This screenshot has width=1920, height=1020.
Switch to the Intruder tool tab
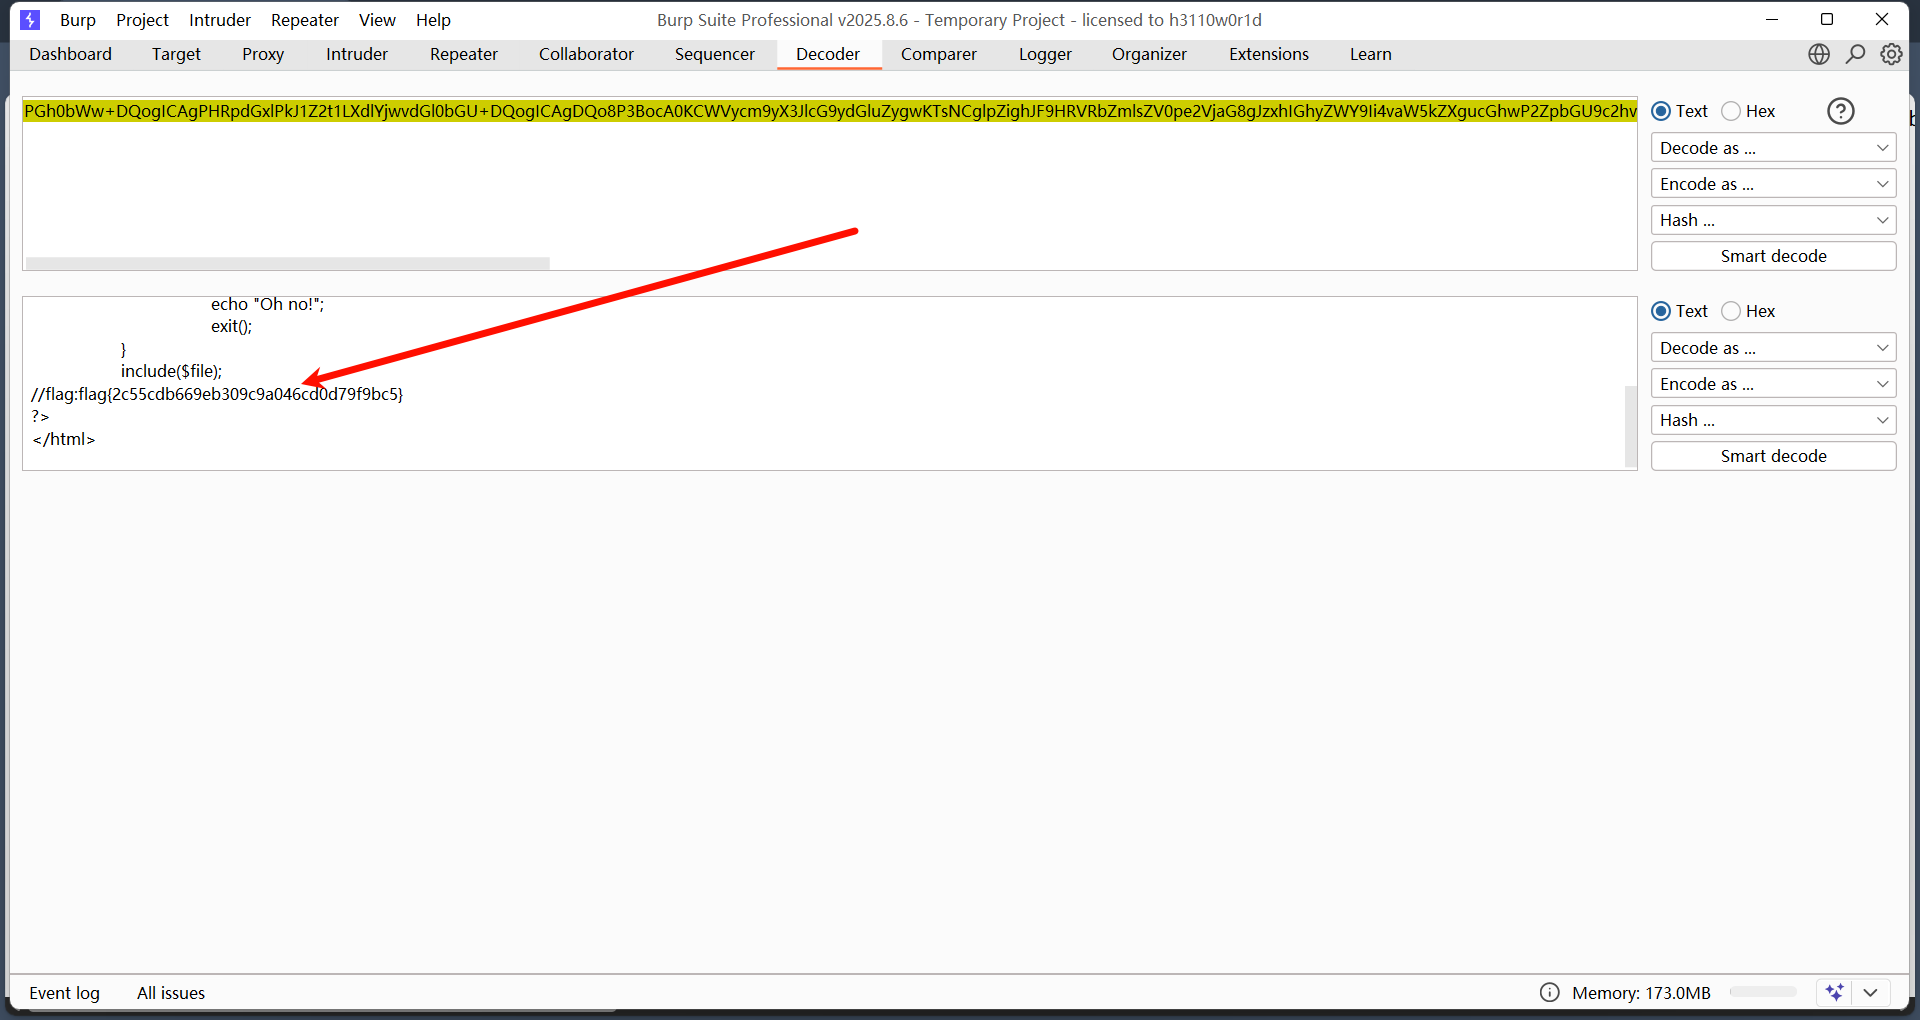[357, 54]
